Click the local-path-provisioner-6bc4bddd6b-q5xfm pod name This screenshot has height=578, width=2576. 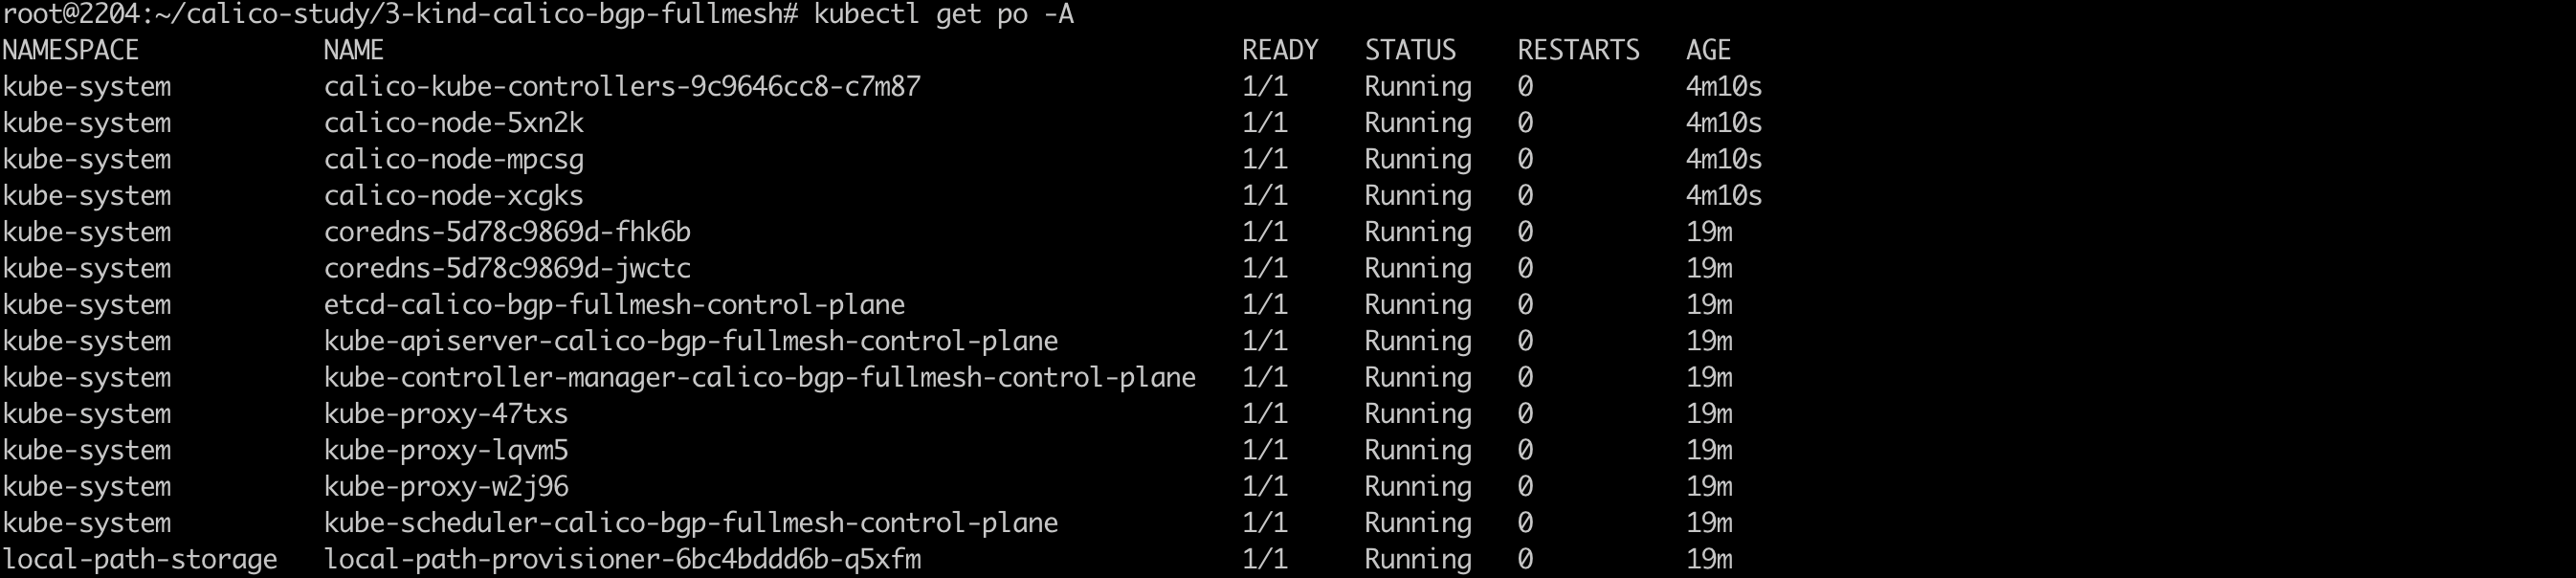(x=621, y=559)
